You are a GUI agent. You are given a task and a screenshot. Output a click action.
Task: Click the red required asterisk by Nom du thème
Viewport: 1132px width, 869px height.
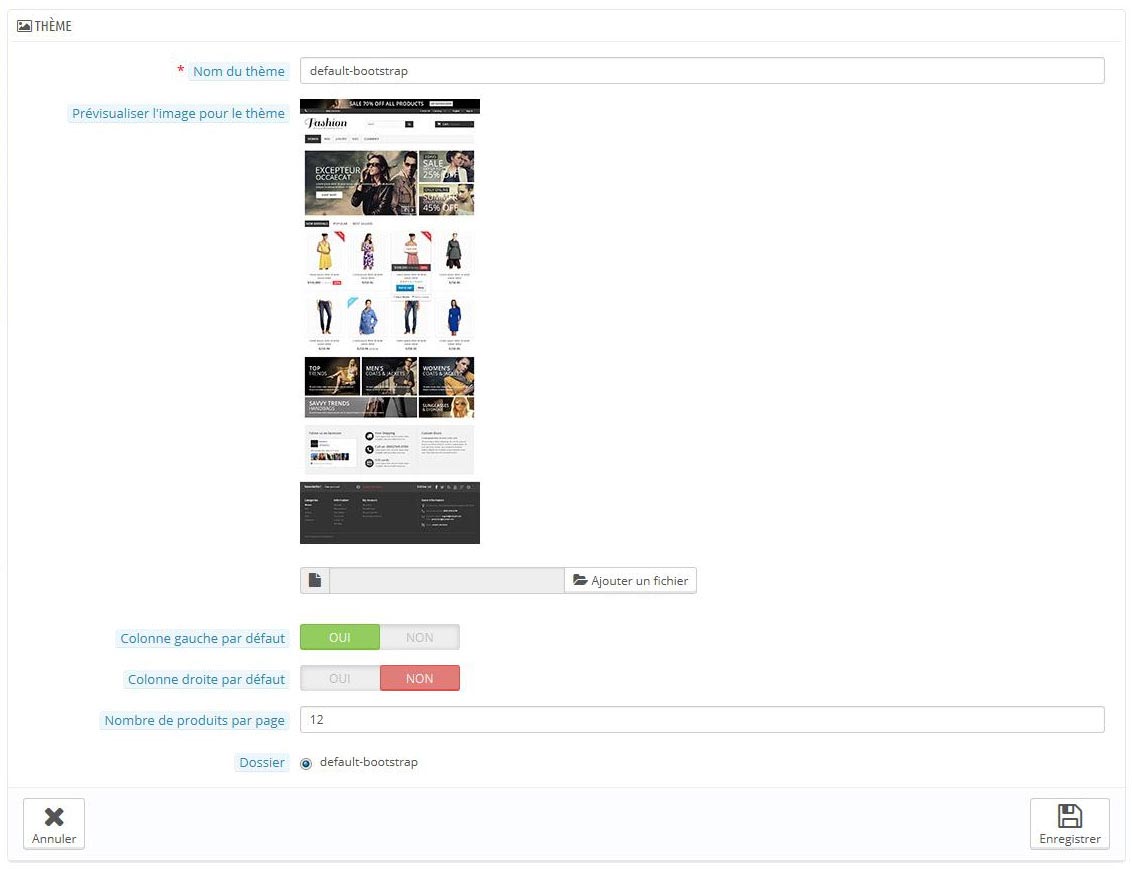coord(180,69)
